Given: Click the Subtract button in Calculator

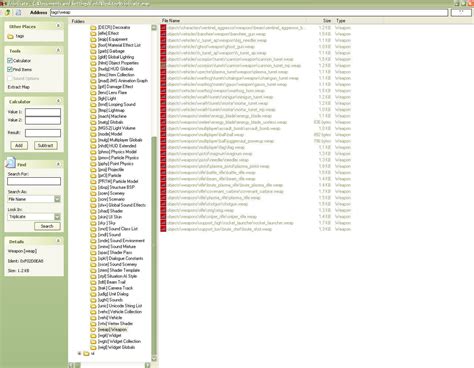Looking at the screenshot, I should click(46, 146).
